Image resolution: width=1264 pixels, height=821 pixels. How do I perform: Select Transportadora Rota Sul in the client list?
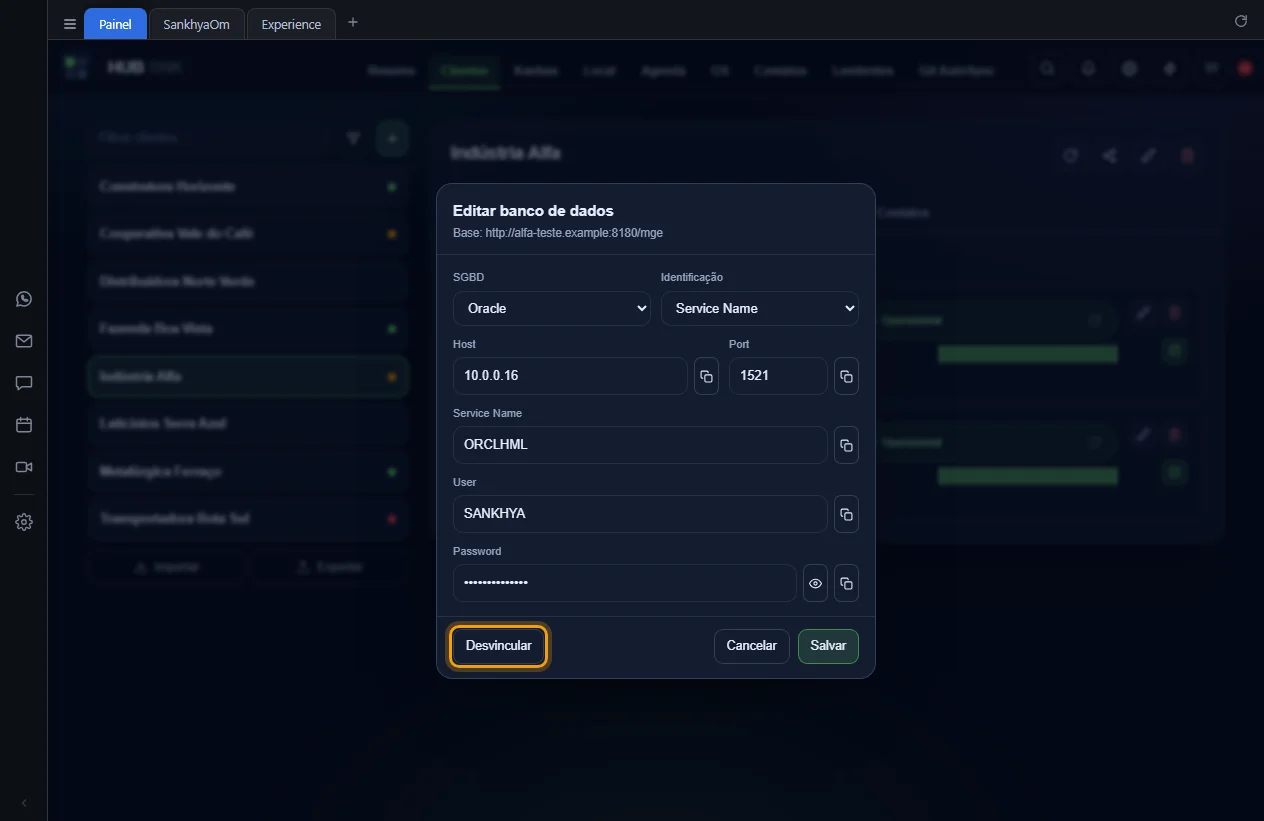[x=248, y=519]
